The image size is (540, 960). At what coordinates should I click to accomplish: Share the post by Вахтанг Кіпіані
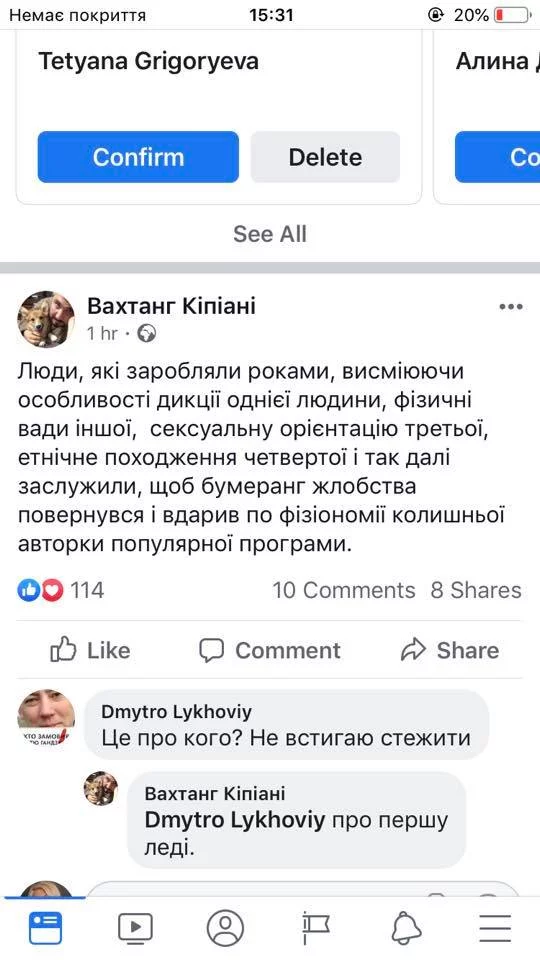[x=450, y=650]
